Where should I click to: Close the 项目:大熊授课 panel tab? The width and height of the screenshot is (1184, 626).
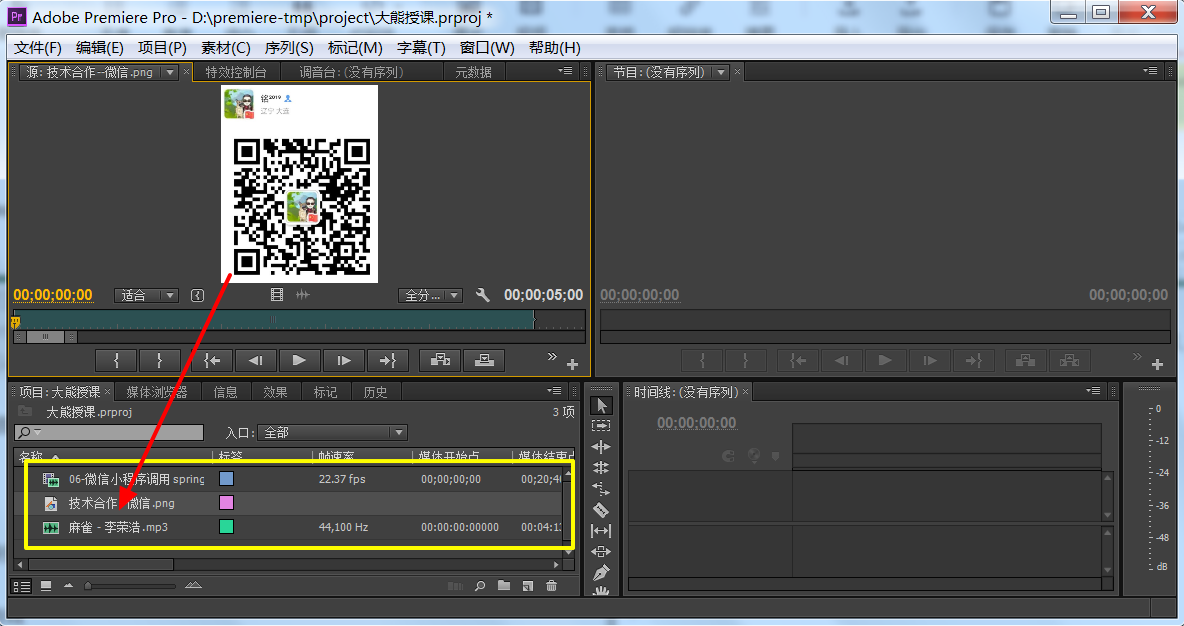[108, 392]
